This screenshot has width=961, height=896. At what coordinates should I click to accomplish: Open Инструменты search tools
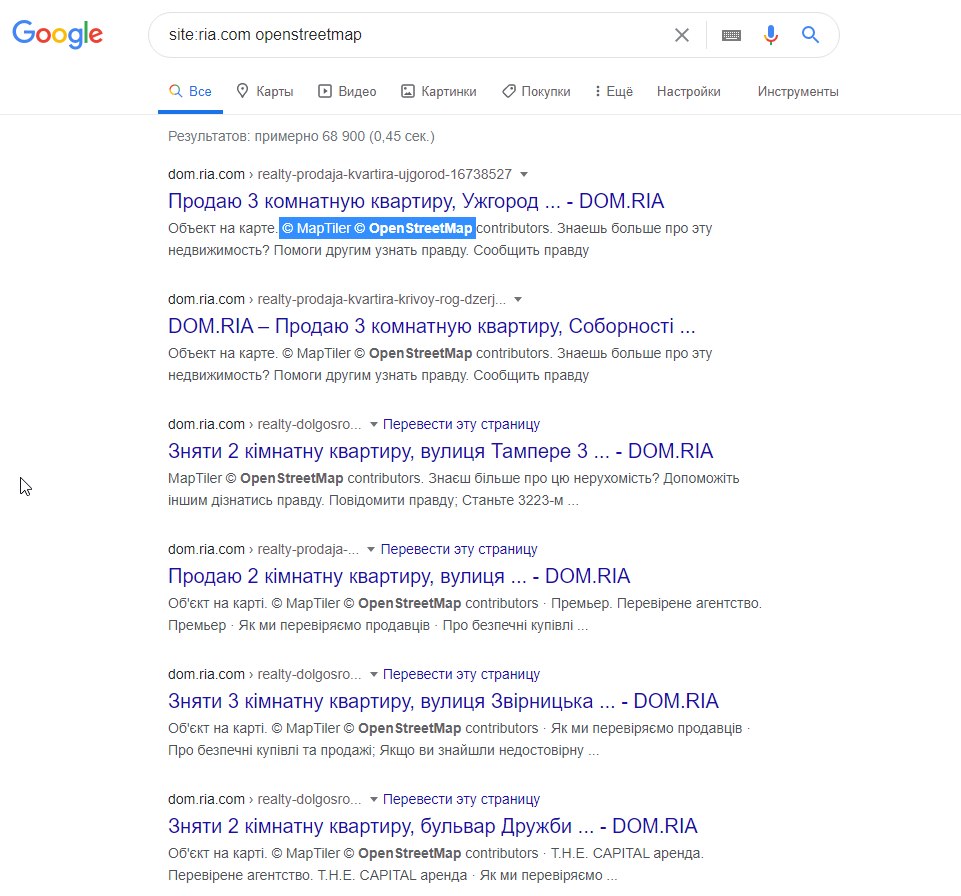click(x=797, y=91)
